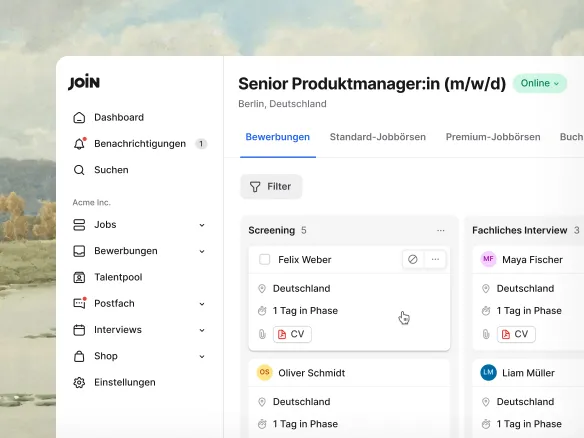Click paperclip icon on Felix Weber card
Screen dimensions: 584x438
tap(262, 334)
